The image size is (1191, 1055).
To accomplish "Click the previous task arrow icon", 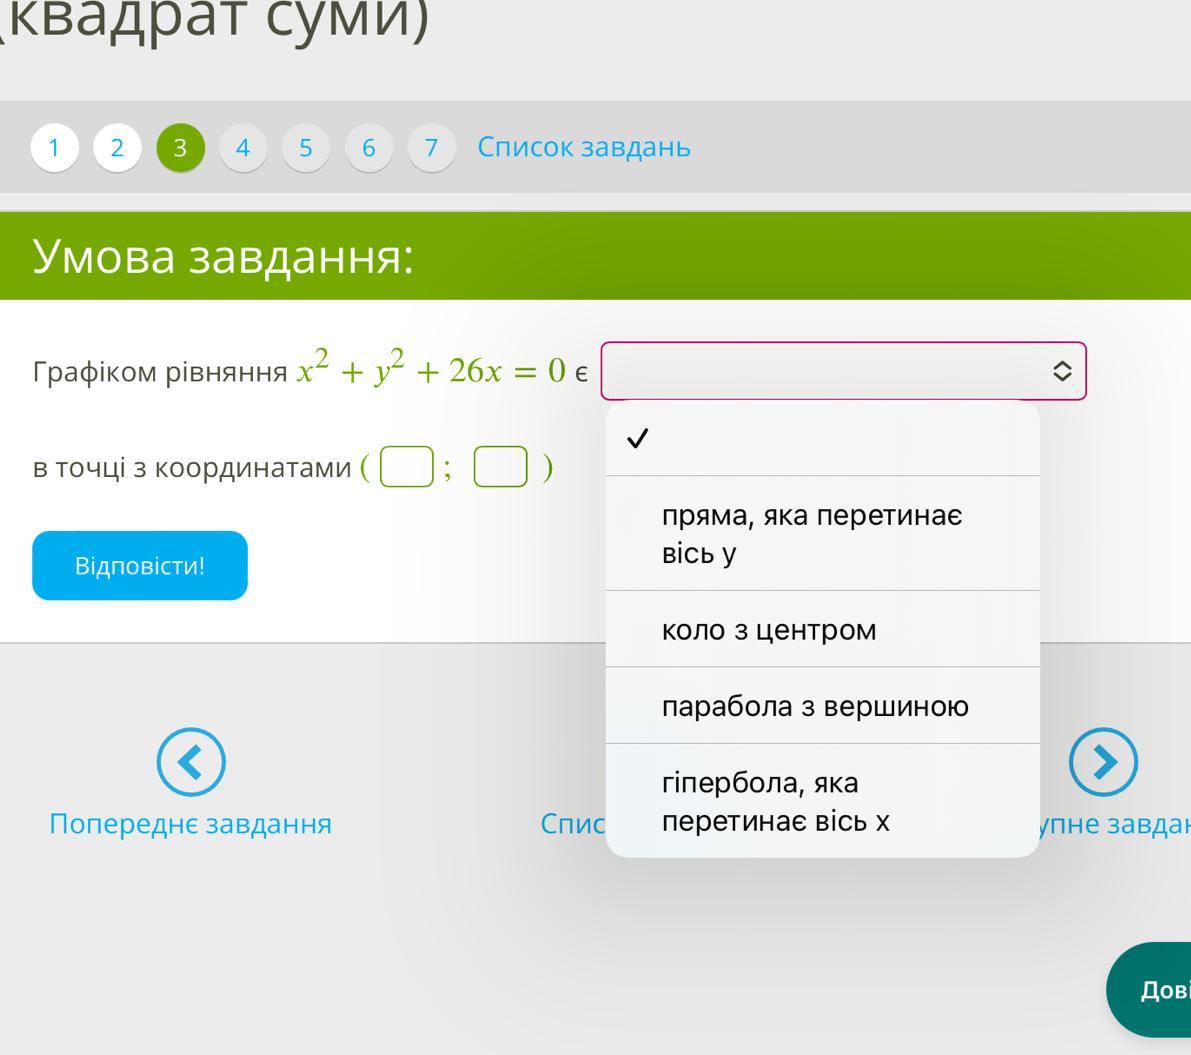I will click(190, 762).
